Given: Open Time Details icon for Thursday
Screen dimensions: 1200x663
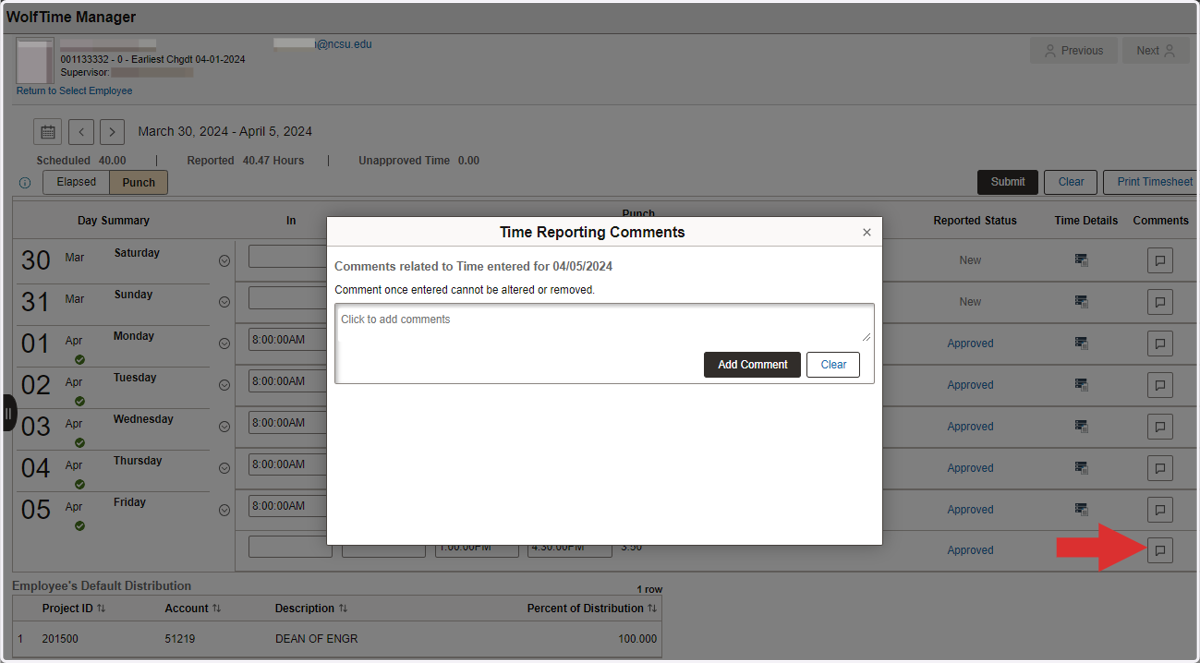Looking at the screenshot, I should [x=1082, y=468].
